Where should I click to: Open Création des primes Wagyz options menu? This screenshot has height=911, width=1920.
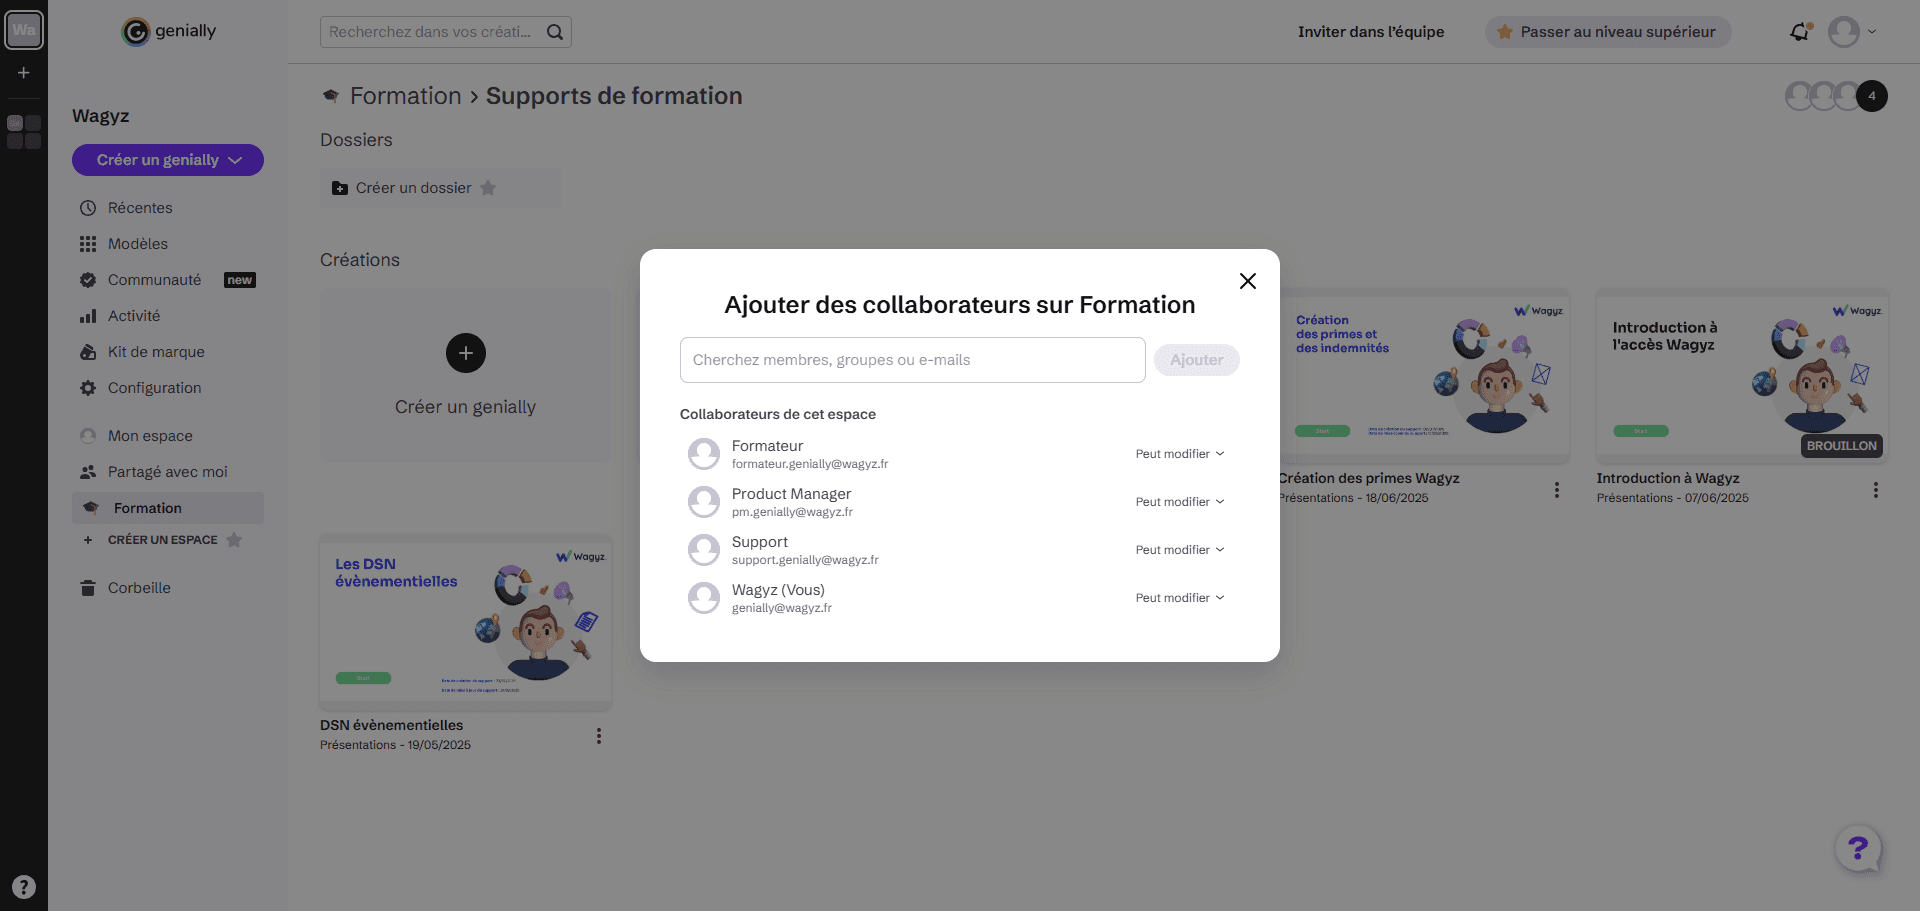coord(1557,490)
